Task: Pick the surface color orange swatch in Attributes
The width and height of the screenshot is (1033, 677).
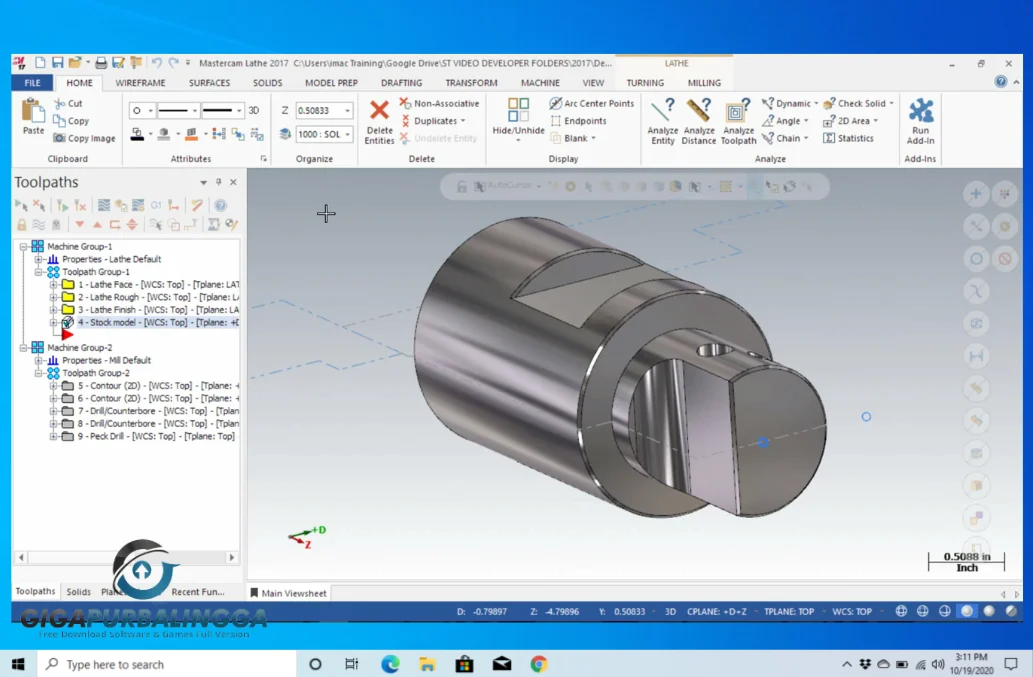Action: [191, 134]
